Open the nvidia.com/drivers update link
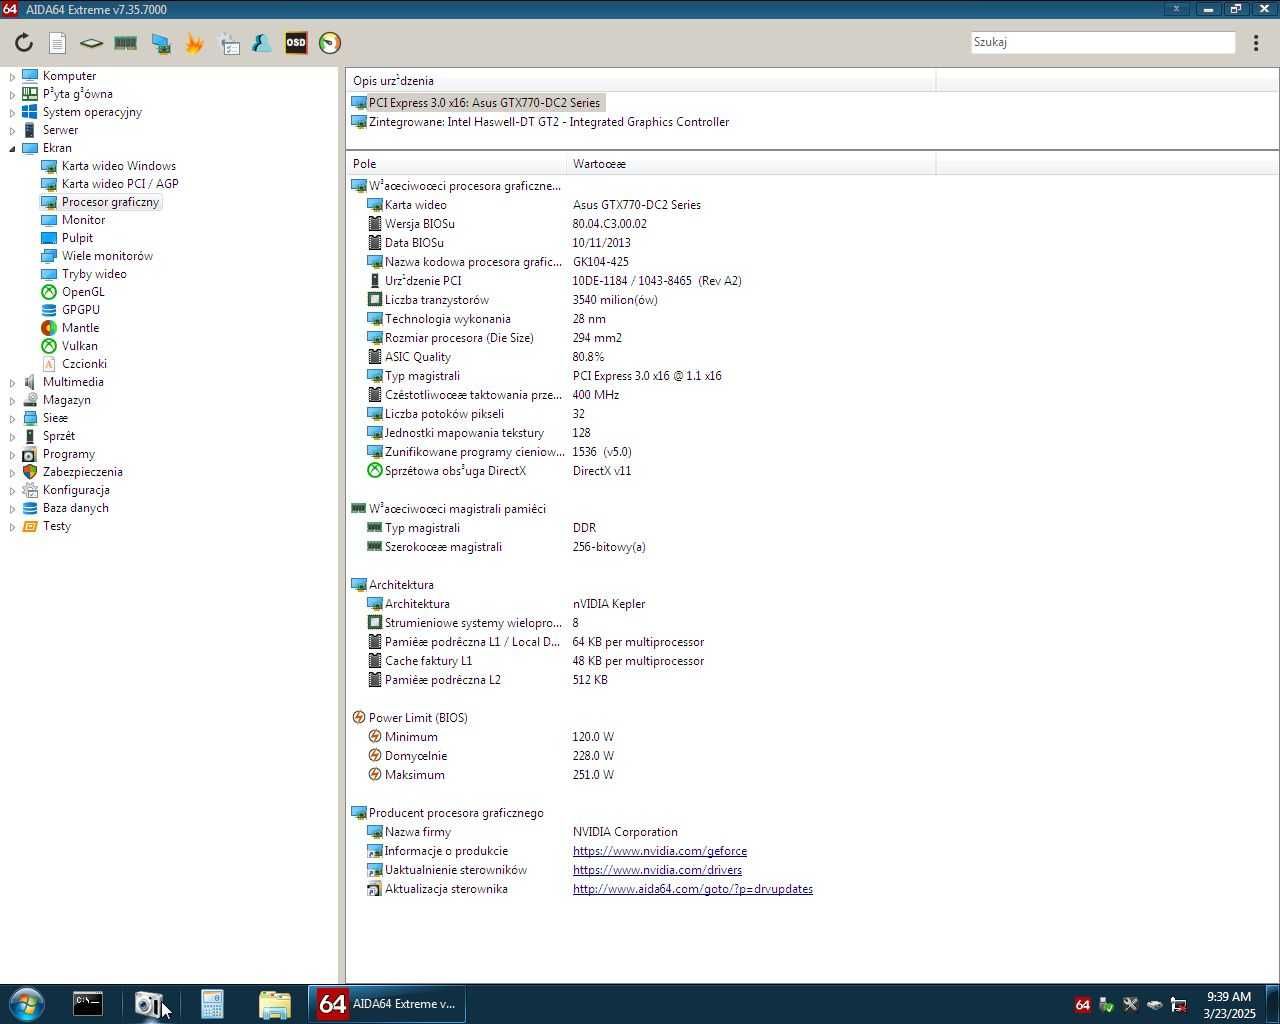Viewport: 1280px width, 1024px height. 657,870
